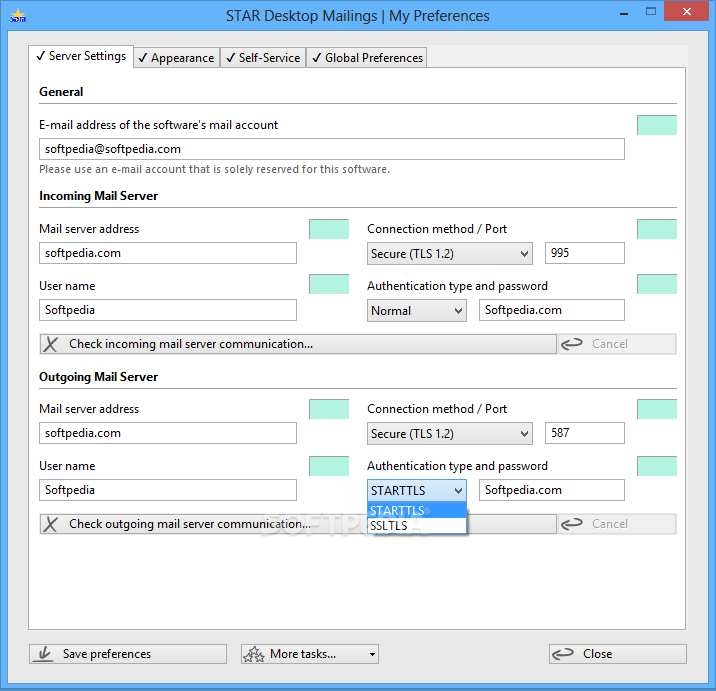Click the incoming password field
The image size is (716, 691).
tap(552, 310)
